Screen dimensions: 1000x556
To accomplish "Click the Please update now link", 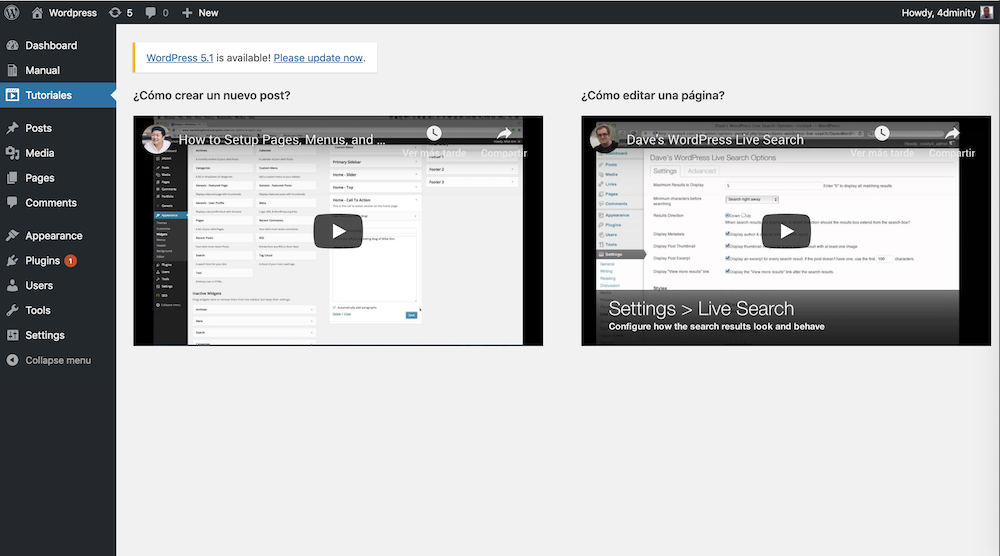I will coord(317,58).
